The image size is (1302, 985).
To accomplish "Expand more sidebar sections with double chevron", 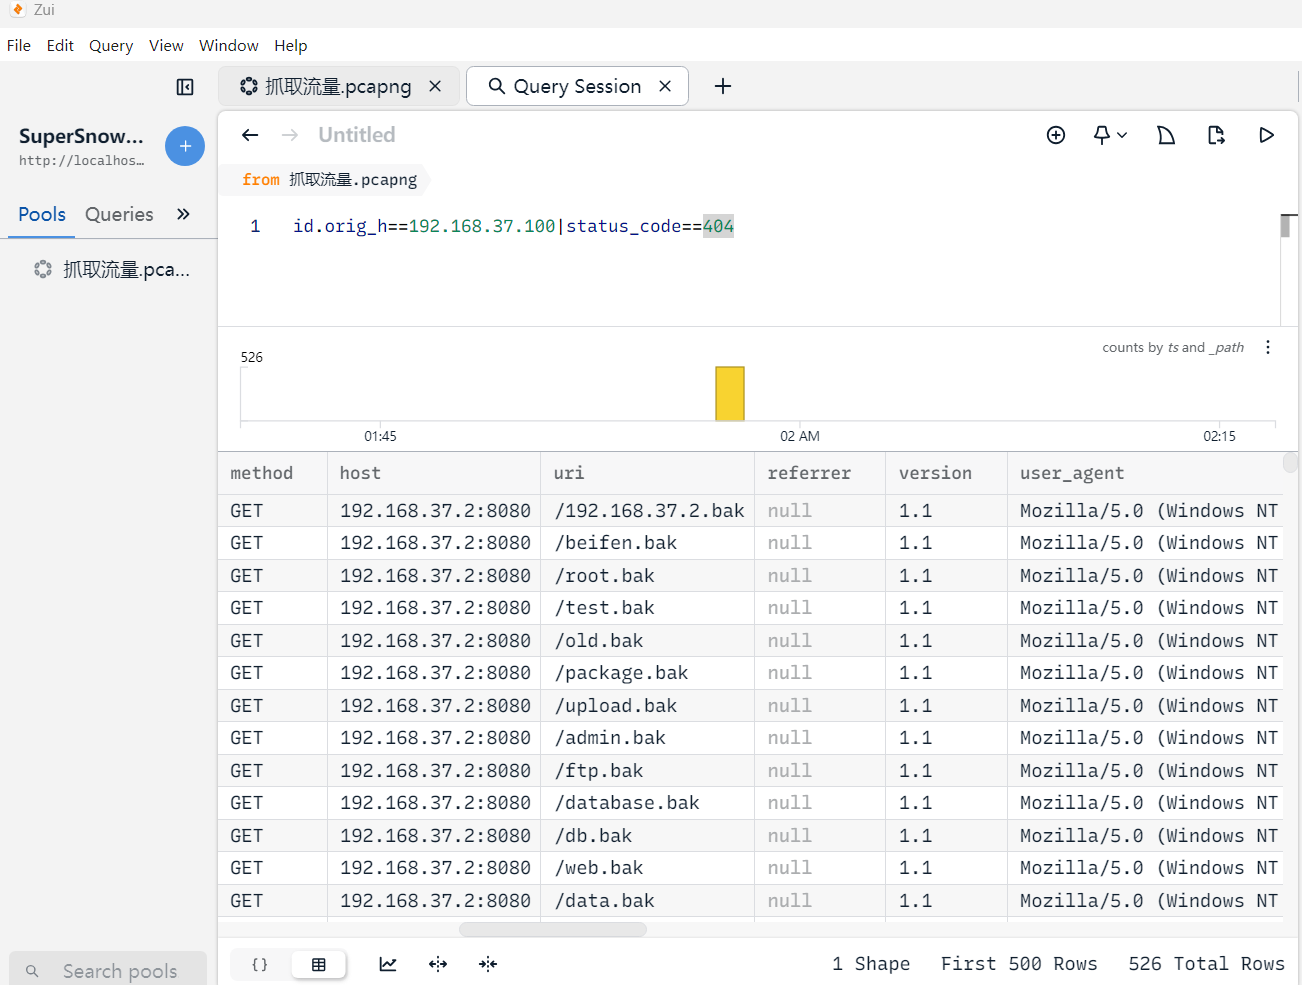I will coord(183,214).
